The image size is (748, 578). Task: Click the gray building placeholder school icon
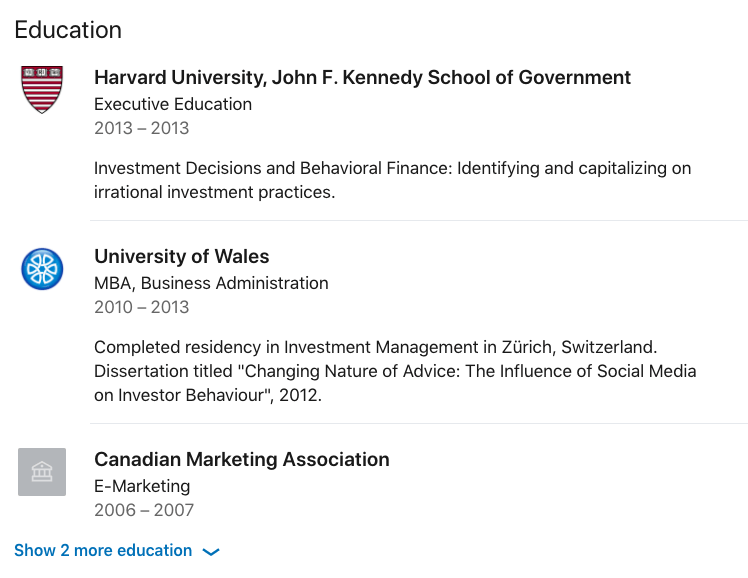click(42, 472)
